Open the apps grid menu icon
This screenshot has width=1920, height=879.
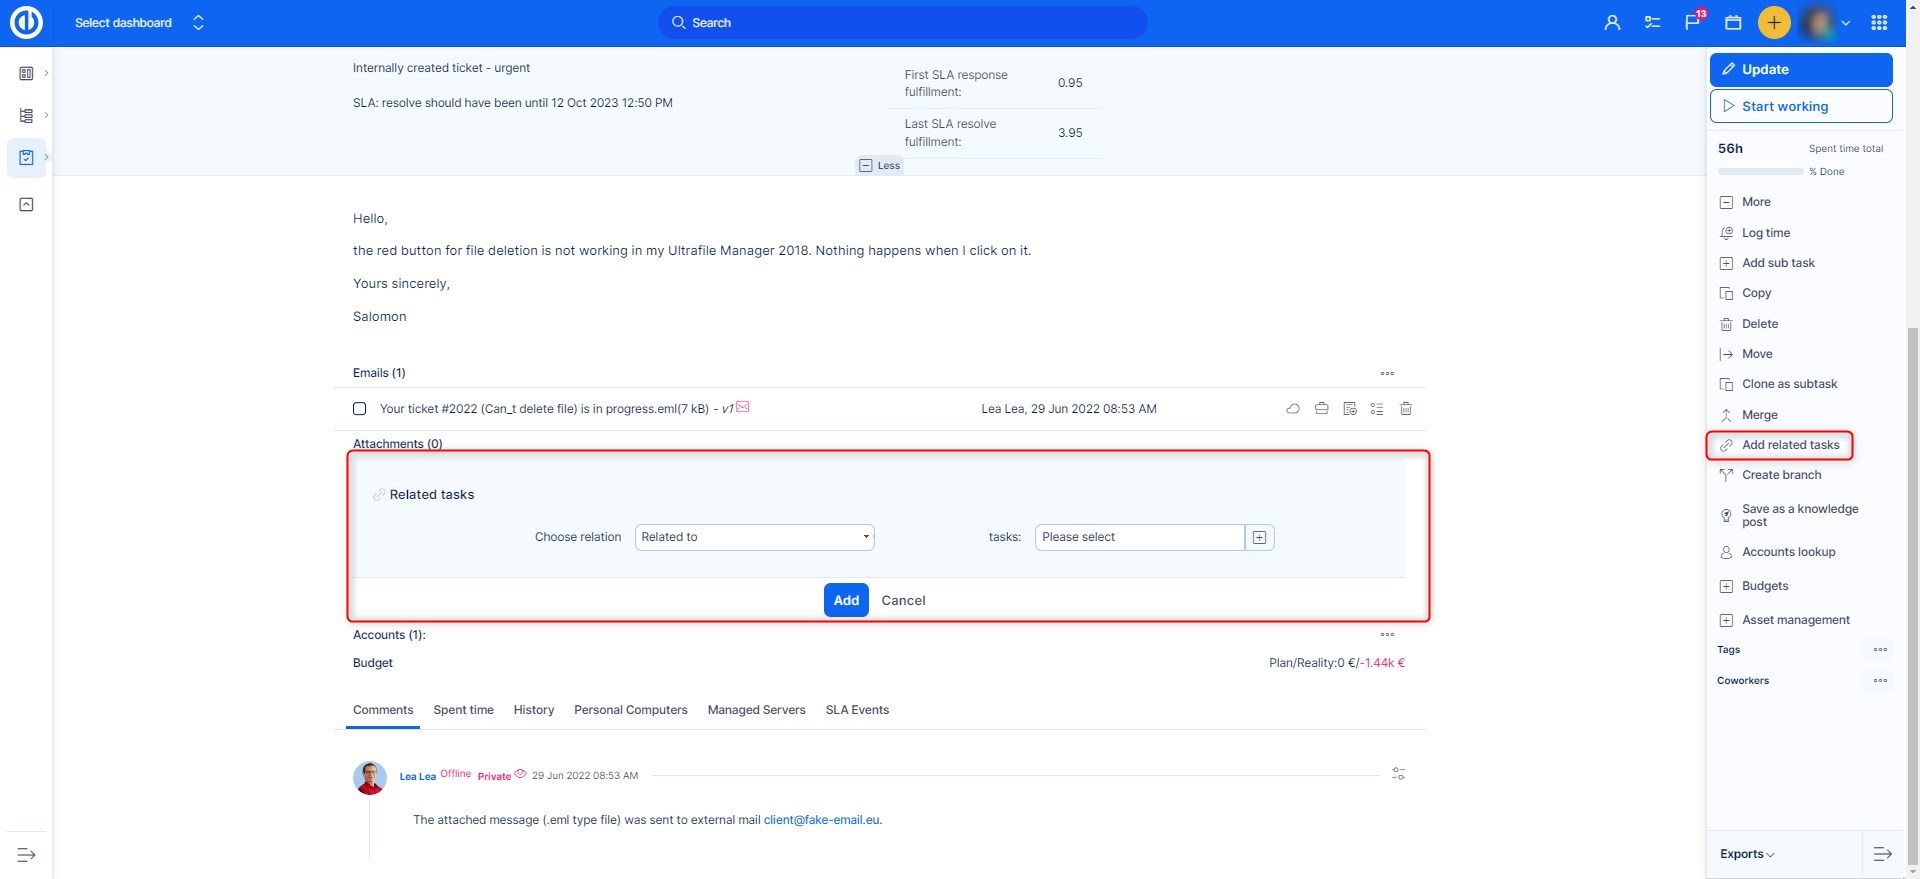point(1879,22)
